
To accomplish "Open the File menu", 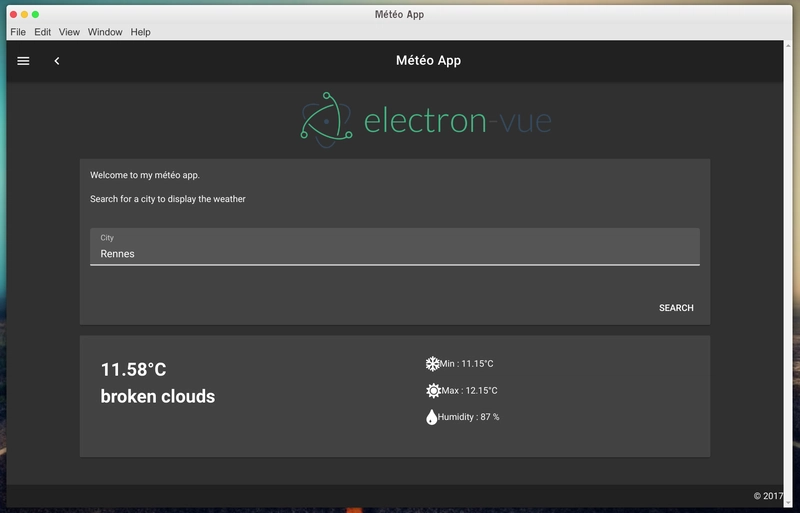I will click(18, 32).
